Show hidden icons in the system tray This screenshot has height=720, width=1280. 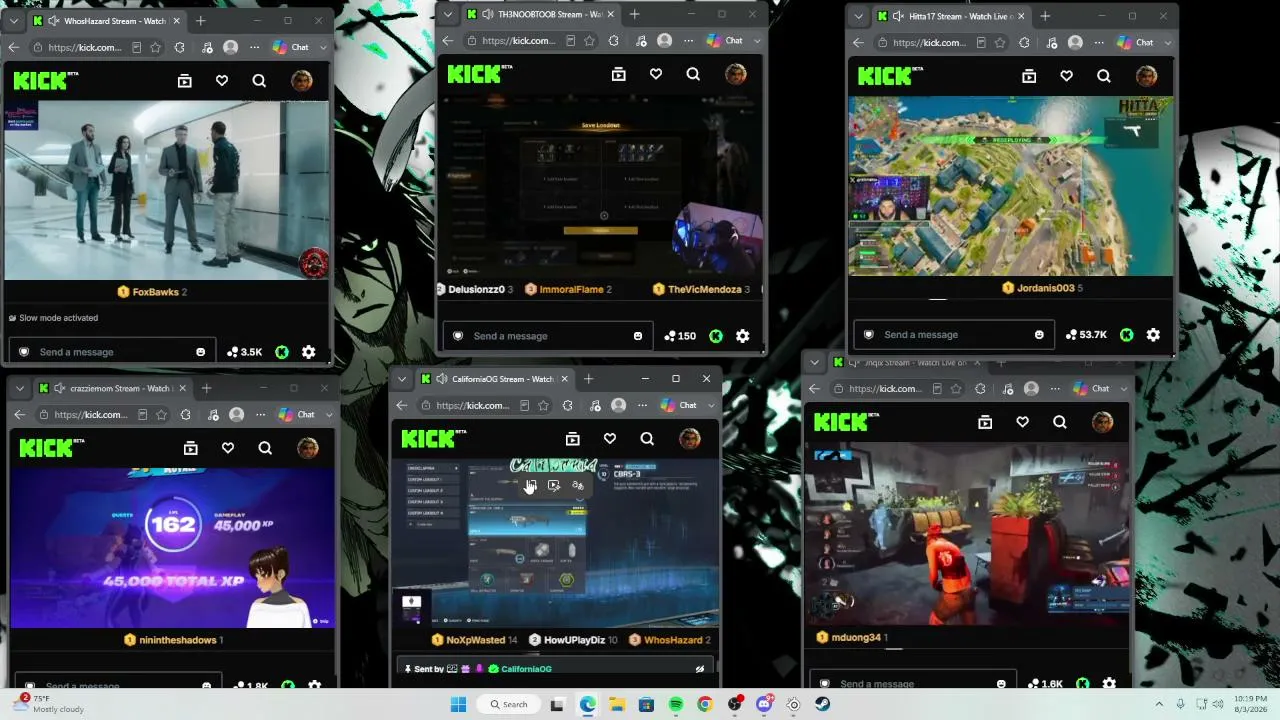point(1159,704)
